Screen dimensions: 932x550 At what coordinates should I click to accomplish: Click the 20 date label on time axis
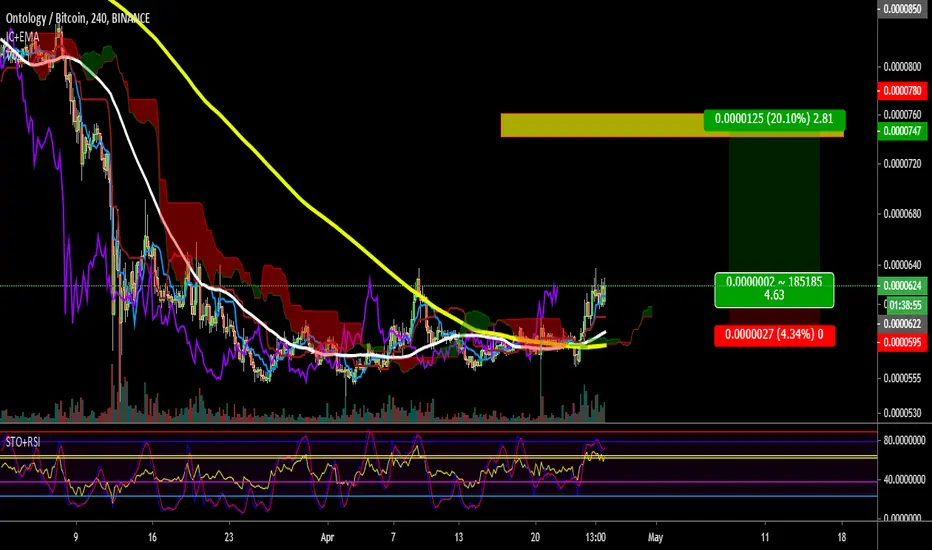point(536,537)
